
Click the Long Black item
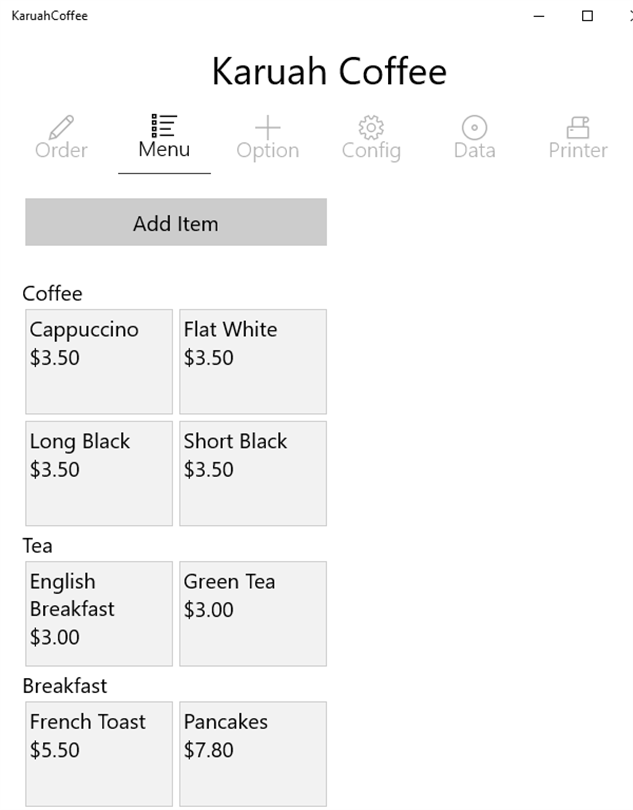[99, 473]
